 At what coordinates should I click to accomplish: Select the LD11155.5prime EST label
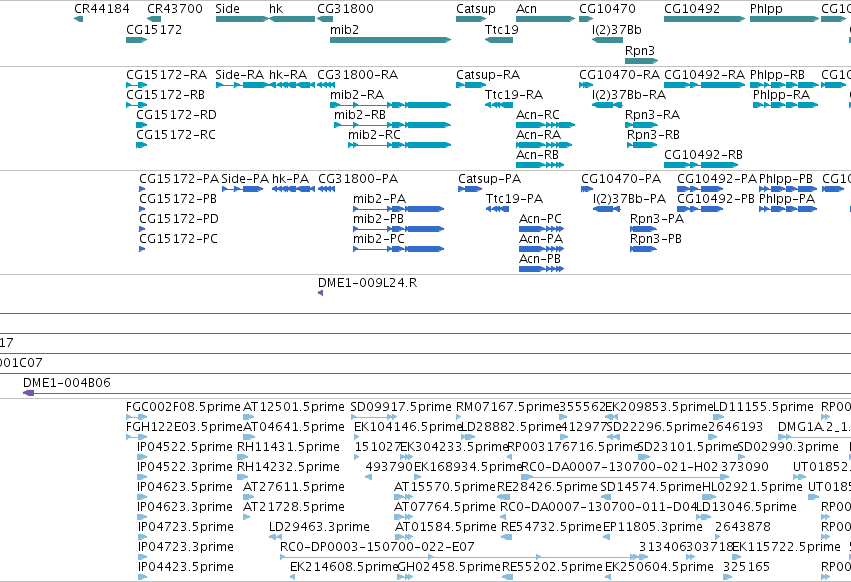pyautogui.click(x=763, y=407)
